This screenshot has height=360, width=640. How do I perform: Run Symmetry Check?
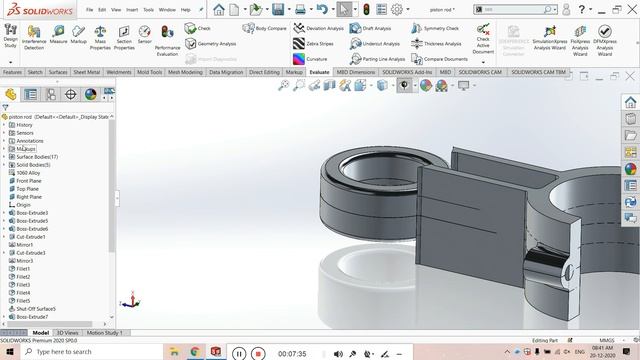tap(435, 28)
